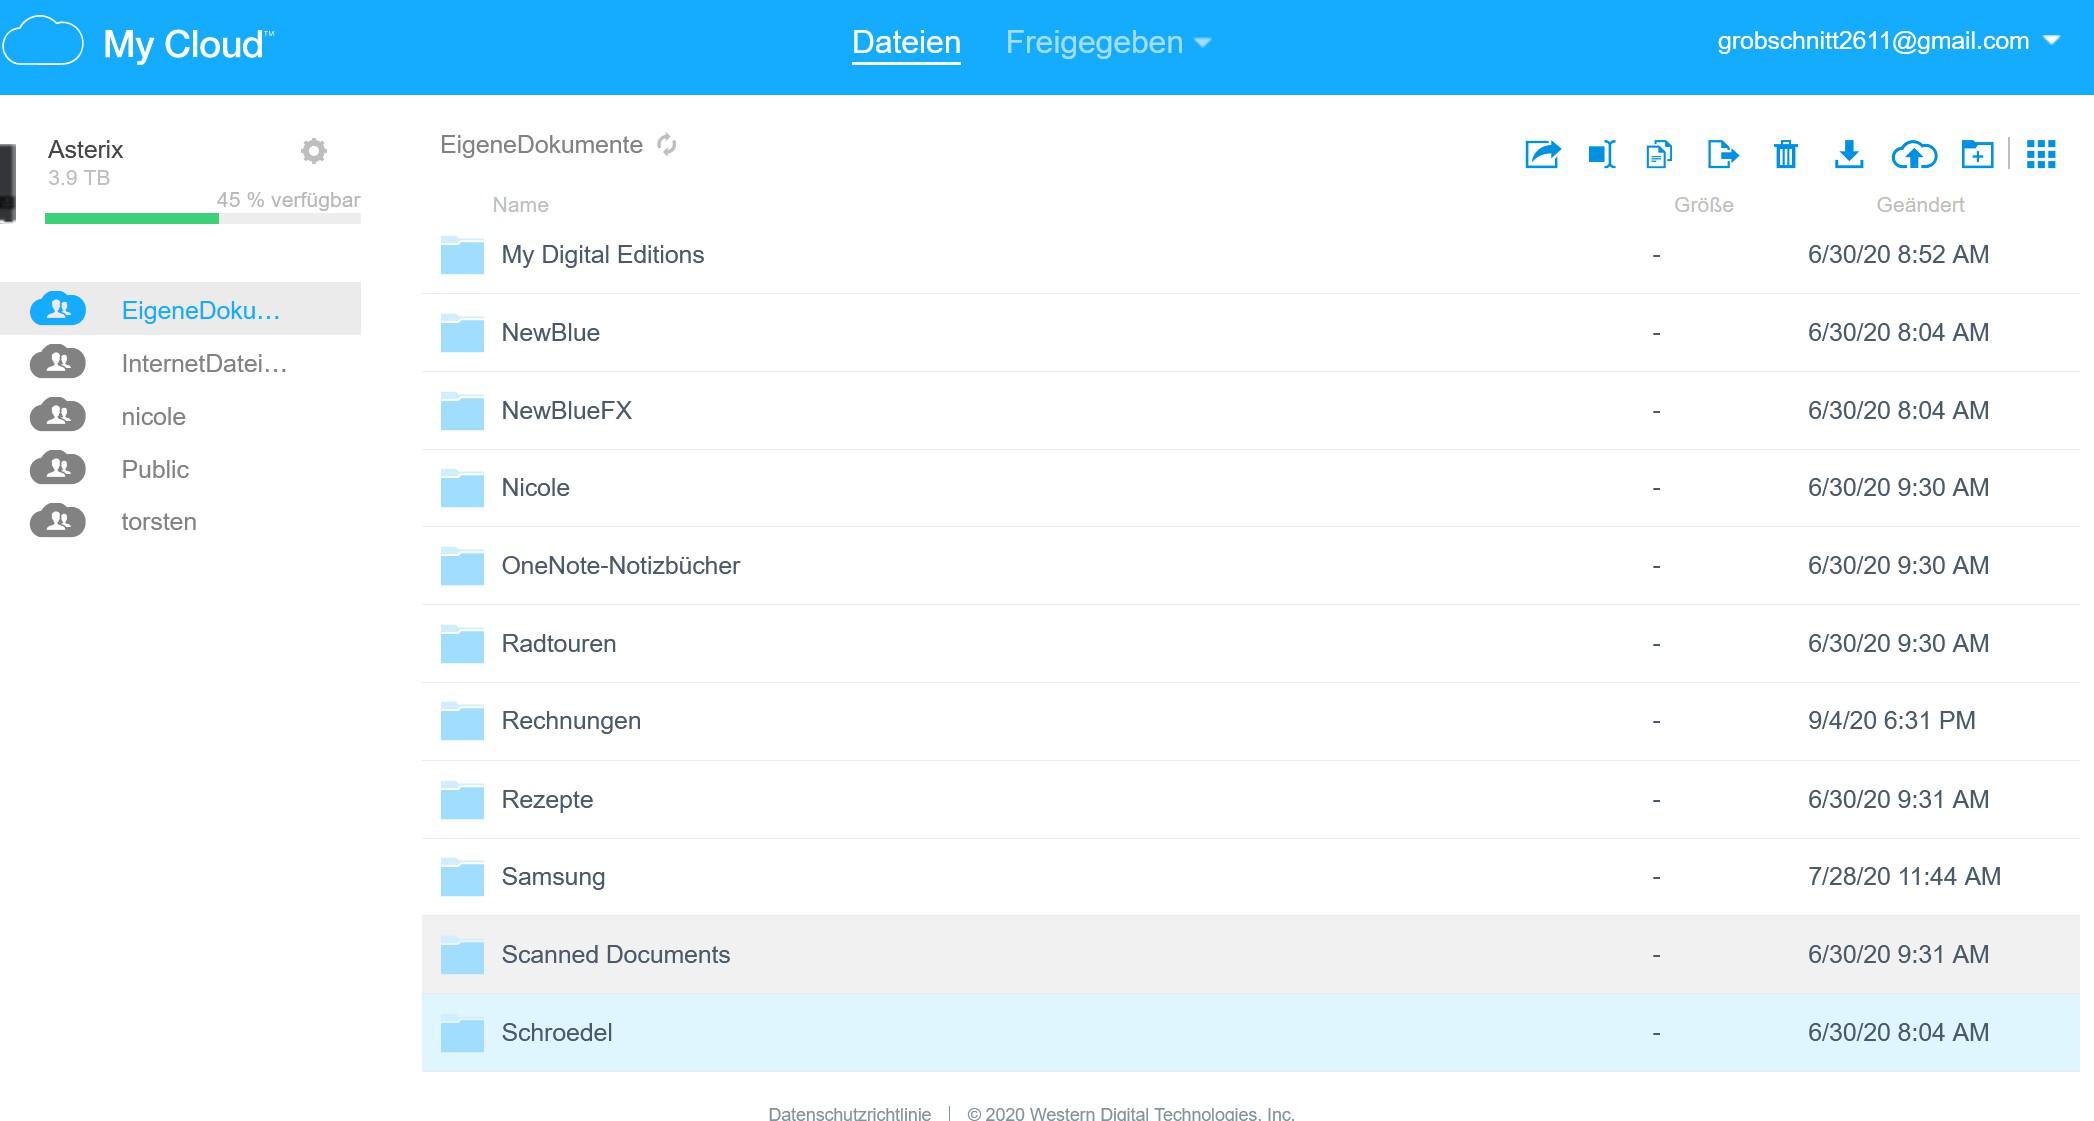Copy the selected folder using the copy icon
2094x1121 pixels.
click(1658, 155)
